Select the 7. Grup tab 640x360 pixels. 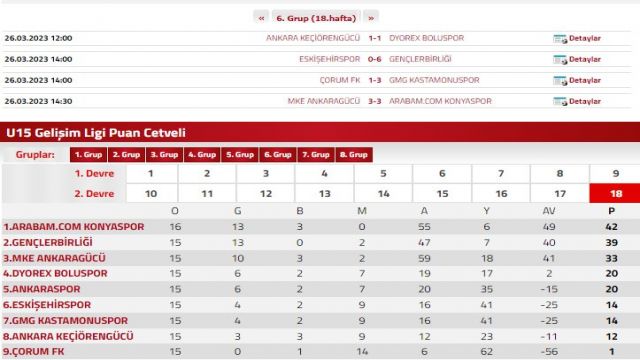[x=316, y=155]
